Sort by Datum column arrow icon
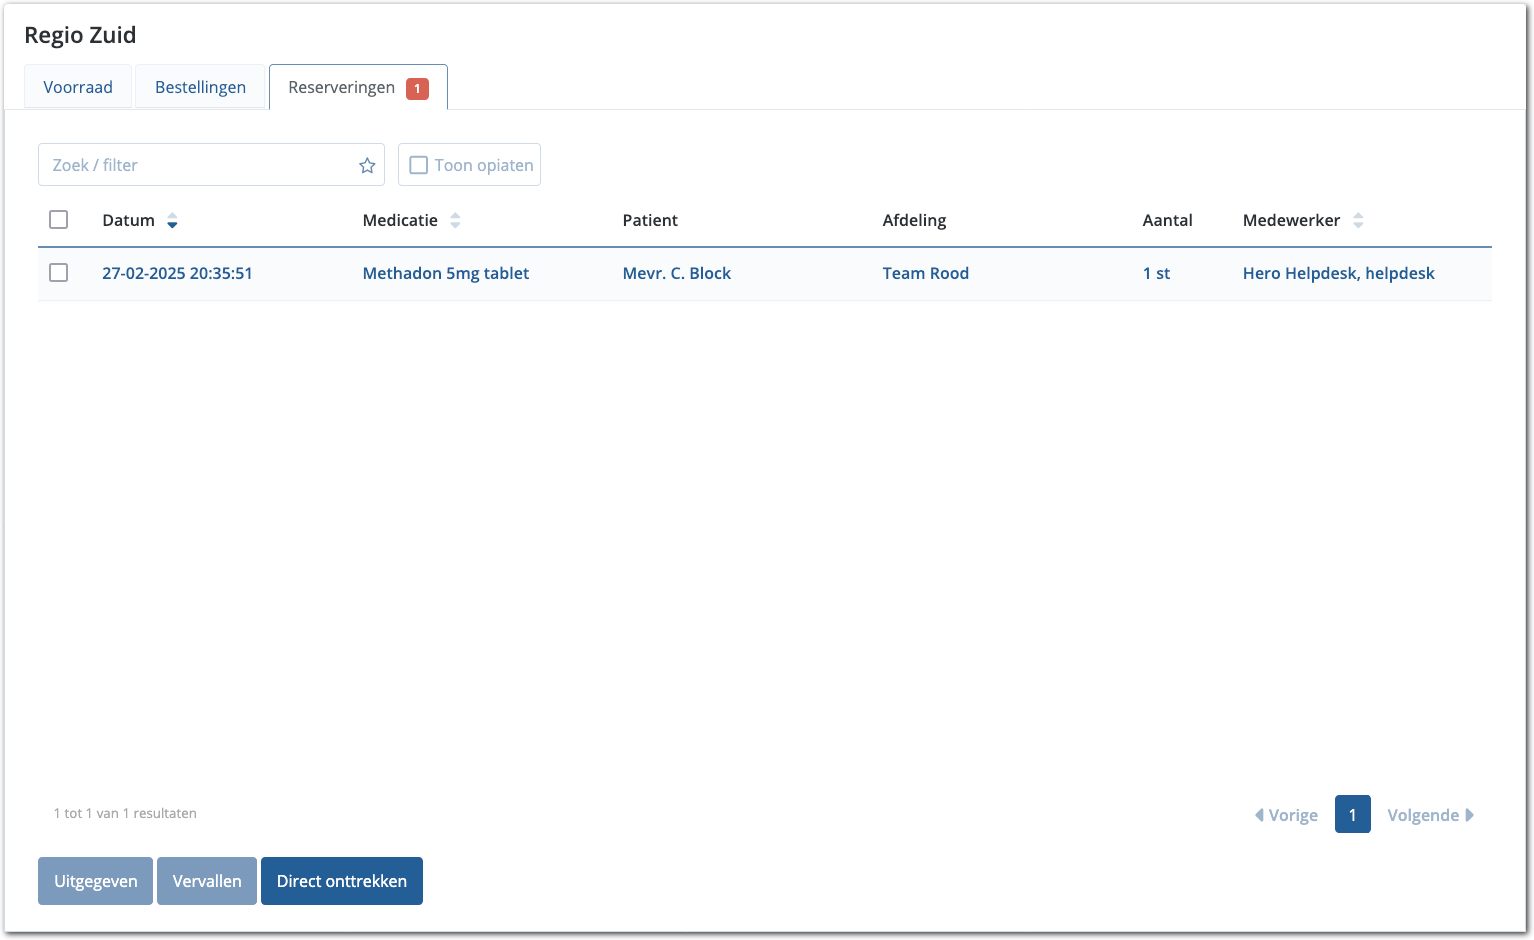 click(x=172, y=221)
